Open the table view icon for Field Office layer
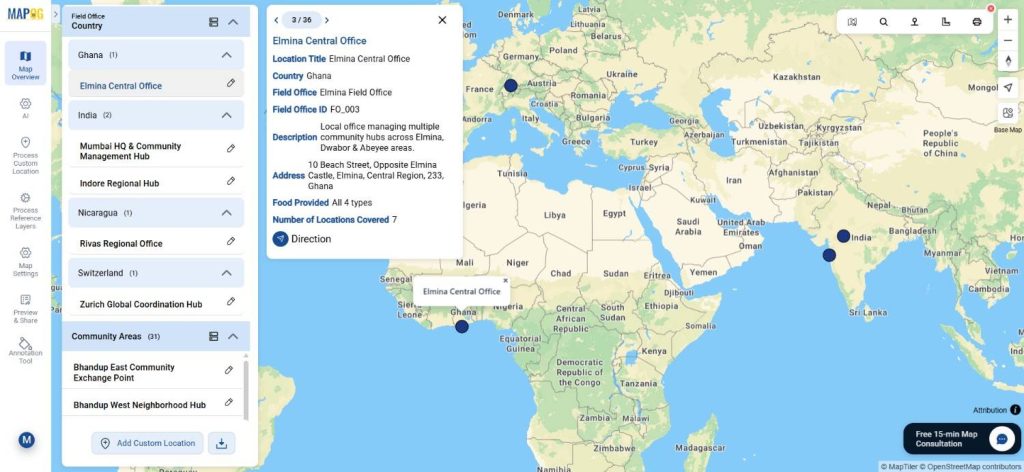 click(213, 22)
